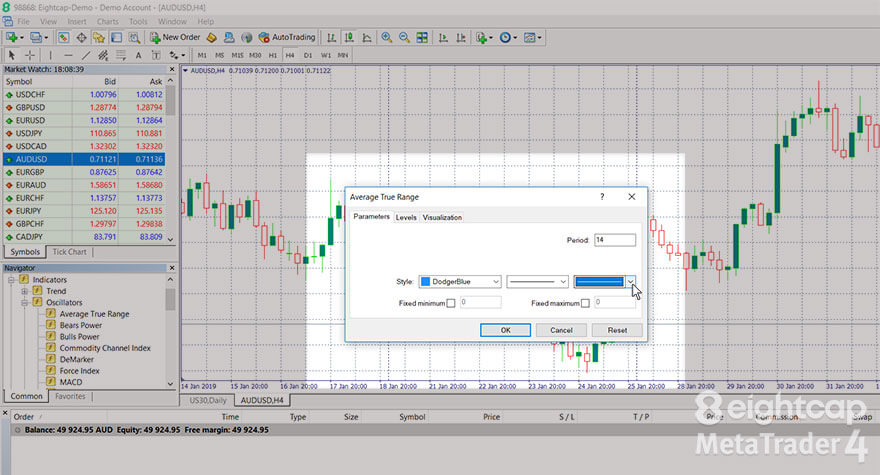880x475 pixels.
Task: Select the Horizontal Line drawing tool
Action: (68, 55)
